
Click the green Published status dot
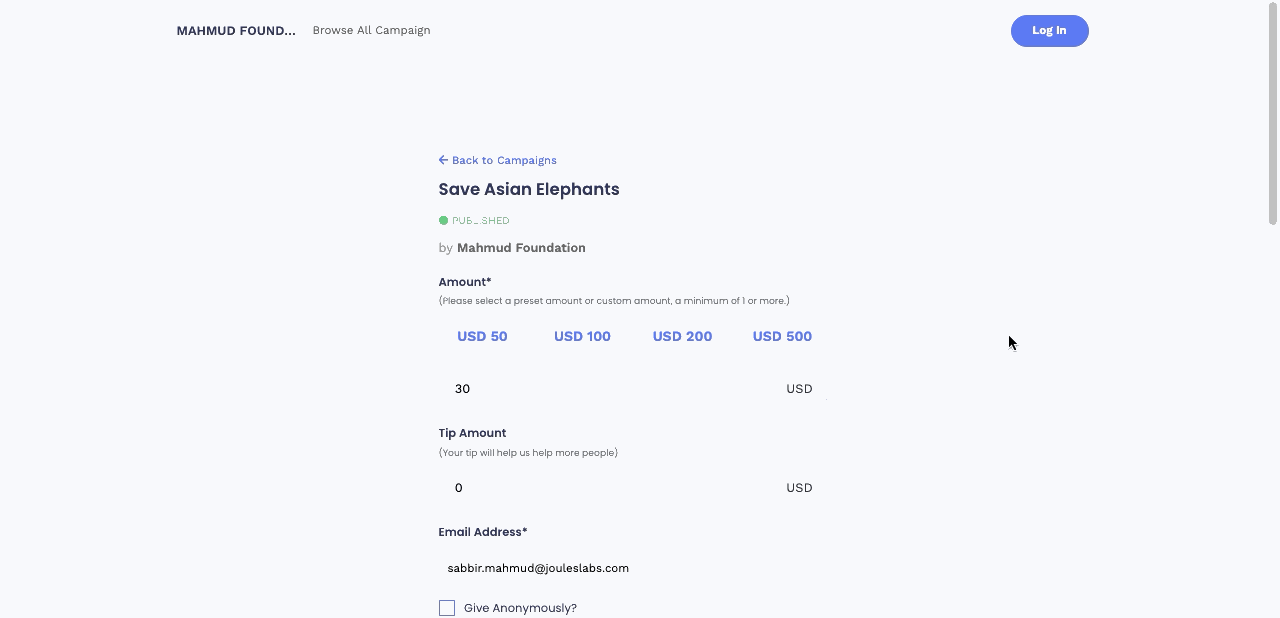(x=443, y=220)
